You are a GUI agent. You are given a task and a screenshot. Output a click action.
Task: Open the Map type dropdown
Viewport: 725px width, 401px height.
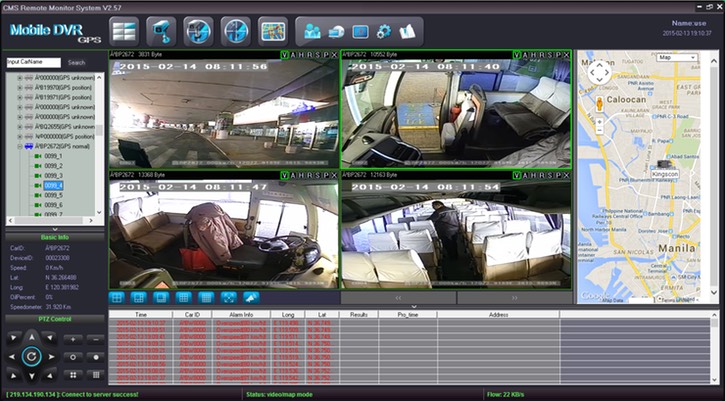[x=676, y=58]
